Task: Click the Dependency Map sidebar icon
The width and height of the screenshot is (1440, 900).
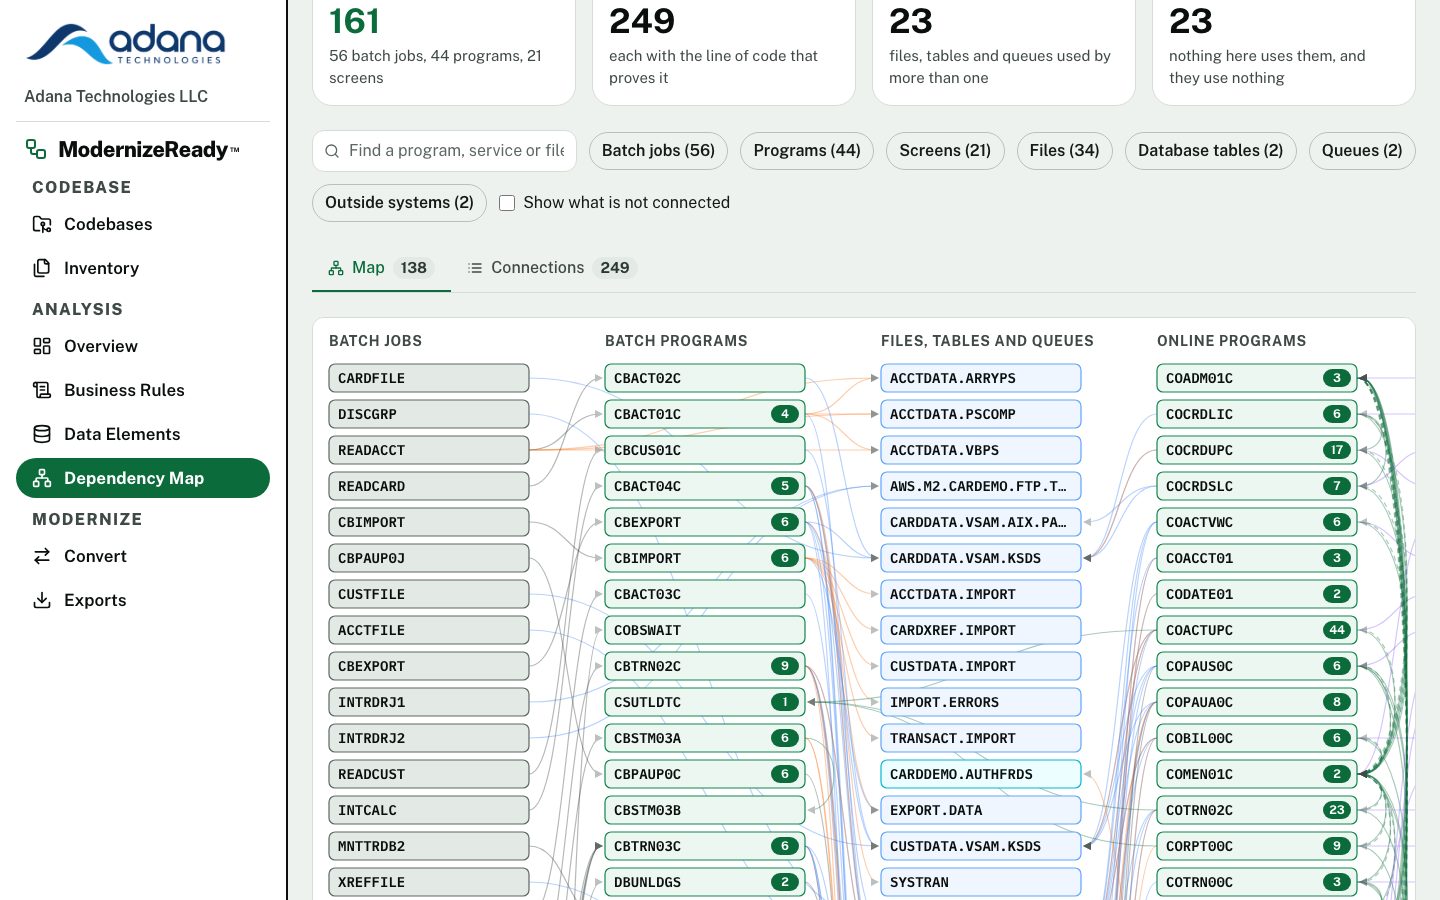Action: tap(42, 478)
